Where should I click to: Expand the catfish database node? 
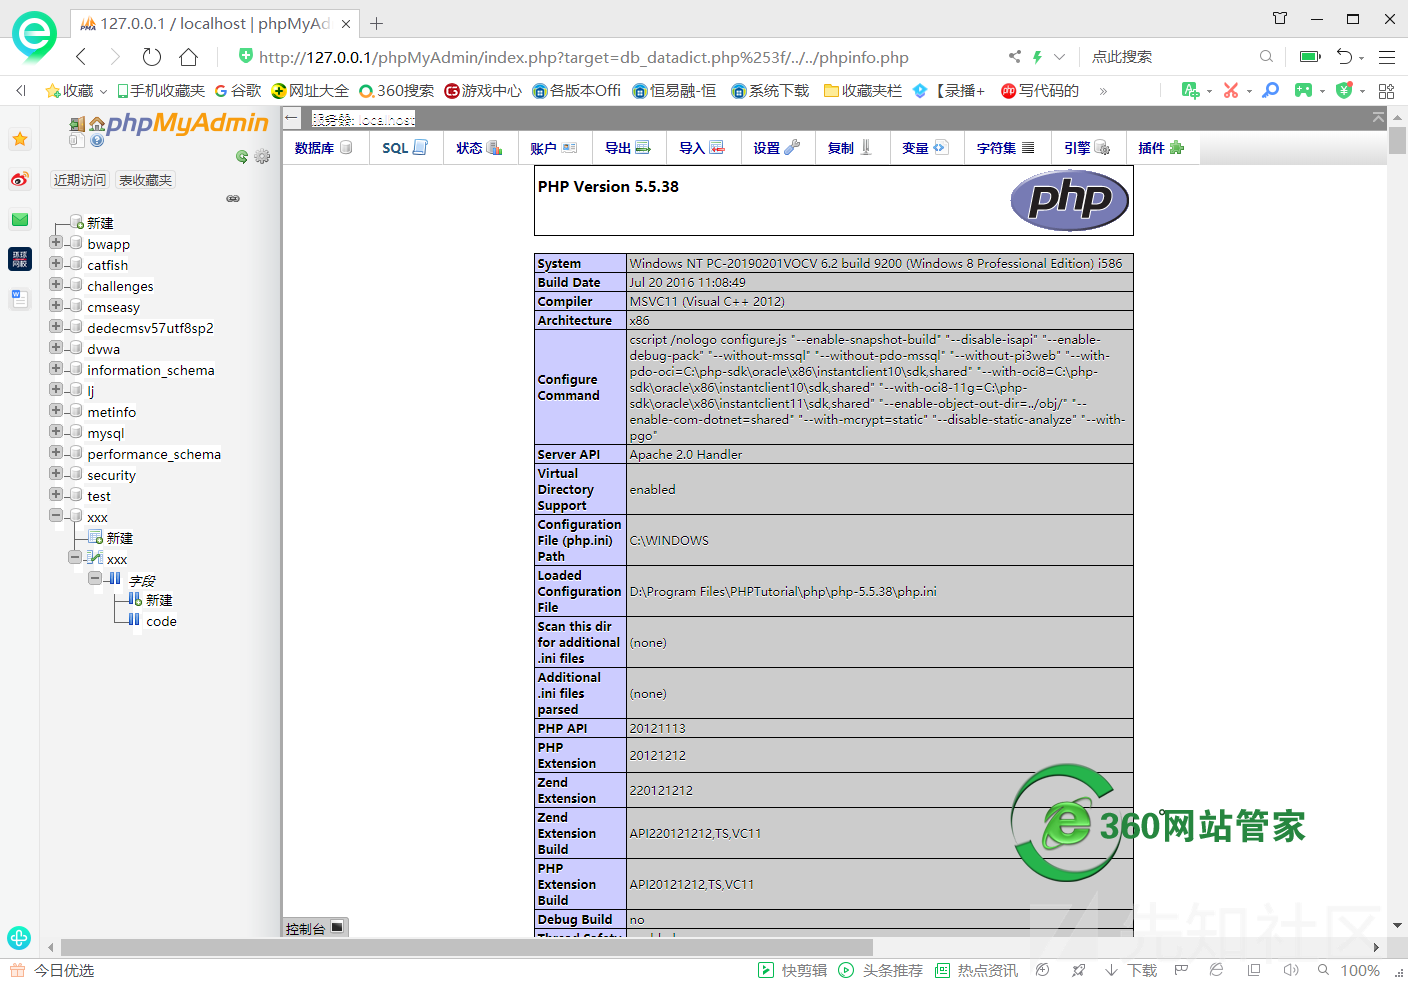[x=56, y=263]
